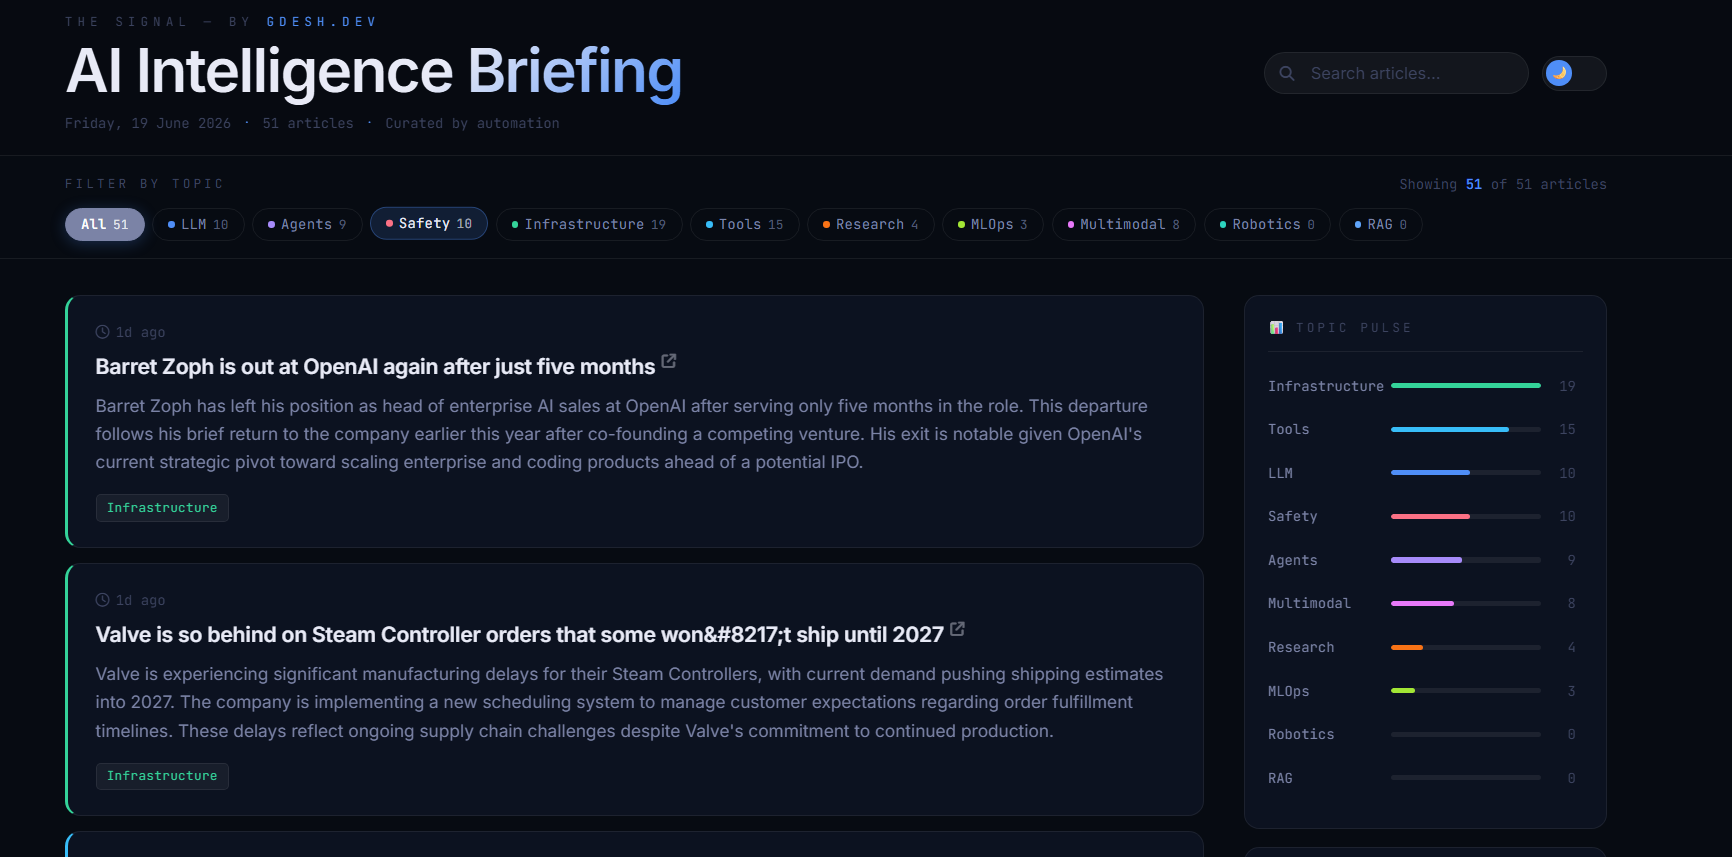Filter by the Robotics 0 chip

pyautogui.click(x=1267, y=224)
